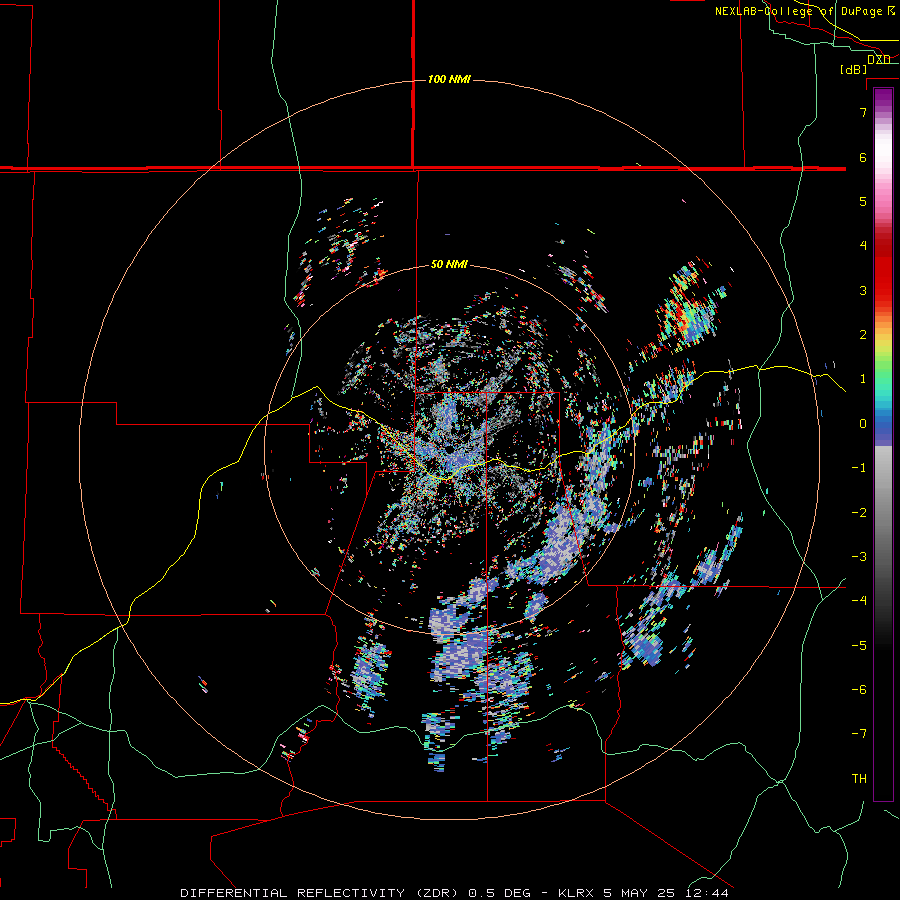The width and height of the screenshot is (900, 900).
Task: Click the NEXLAB-College of DuPage credit text
Action: [x=798, y=11]
